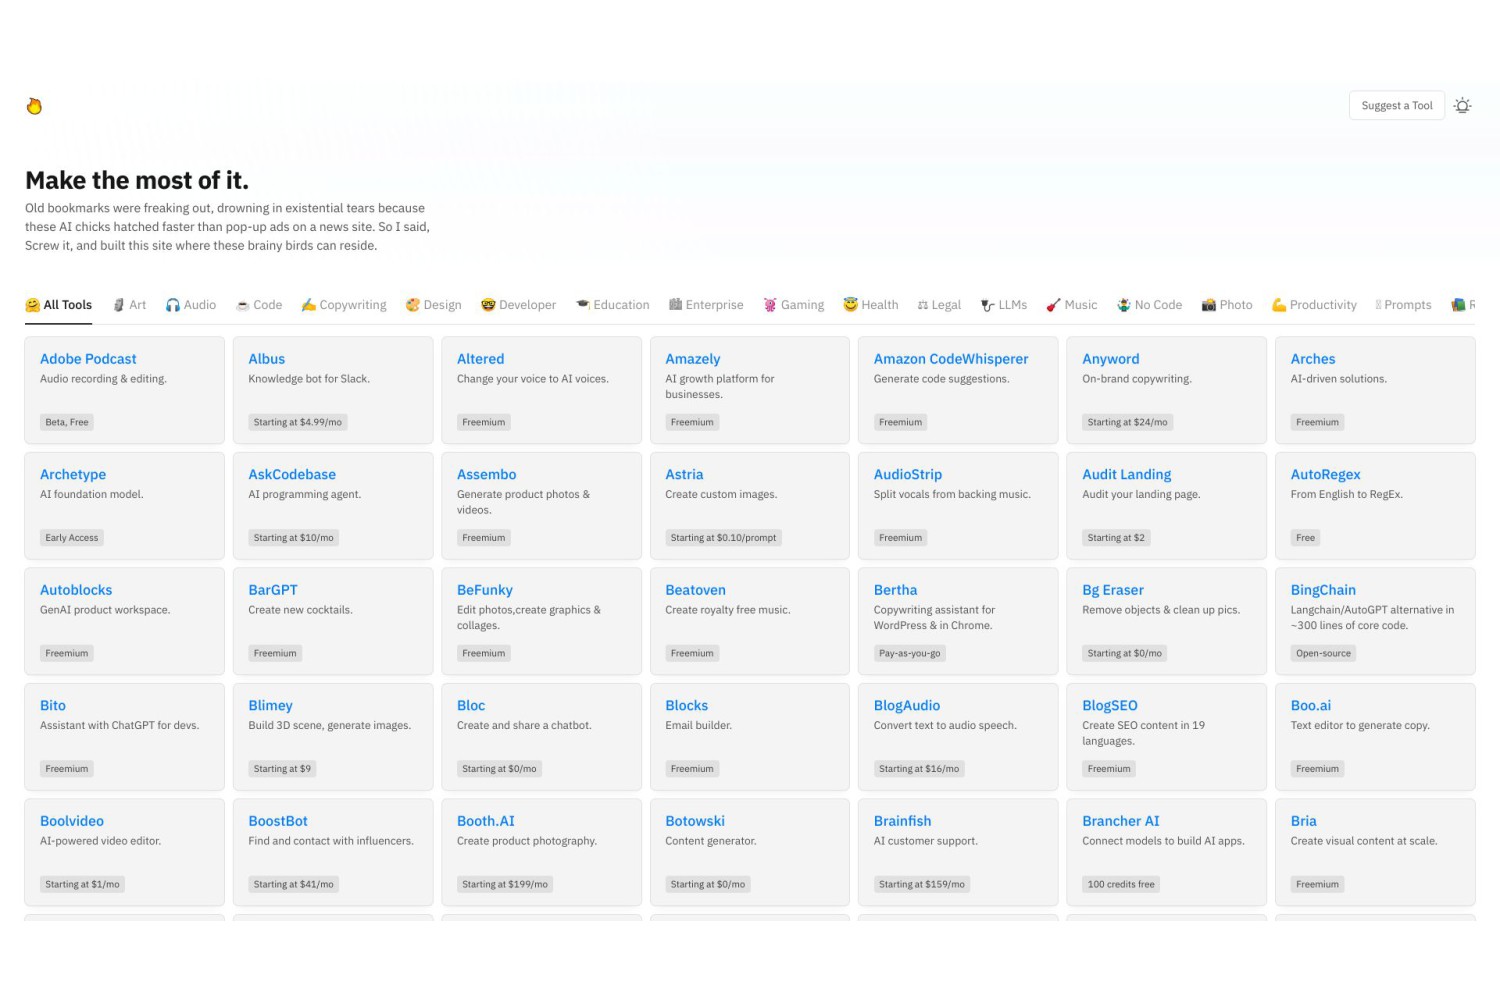Open the Booth.AI link
This screenshot has width=1500, height=1000.
coord(486,821)
